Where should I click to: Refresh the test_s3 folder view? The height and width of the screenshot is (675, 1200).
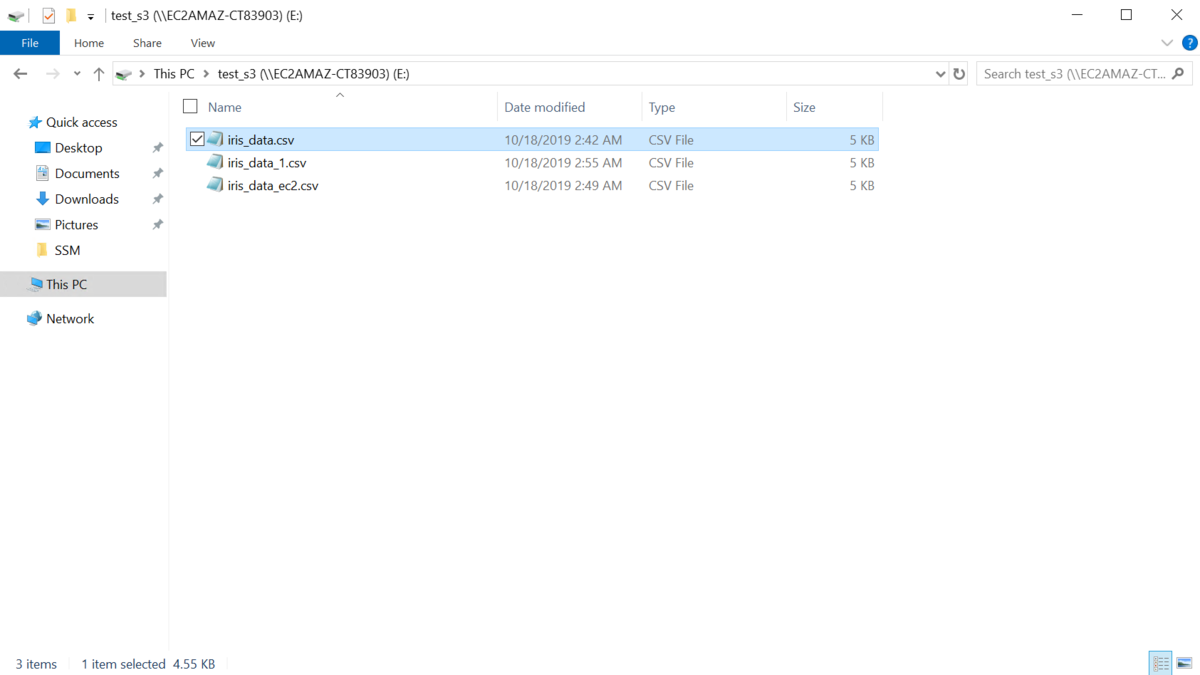coord(959,74)
